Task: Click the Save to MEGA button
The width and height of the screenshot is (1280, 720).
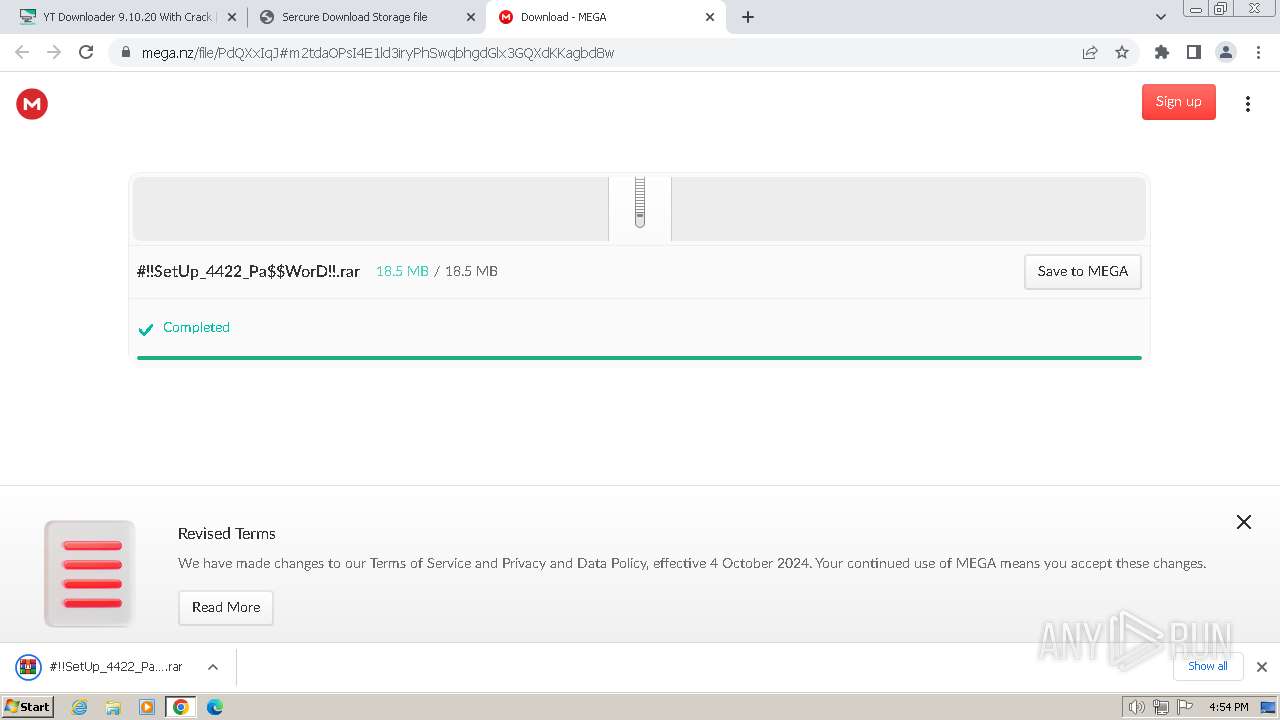Action: pos(1083,271)
